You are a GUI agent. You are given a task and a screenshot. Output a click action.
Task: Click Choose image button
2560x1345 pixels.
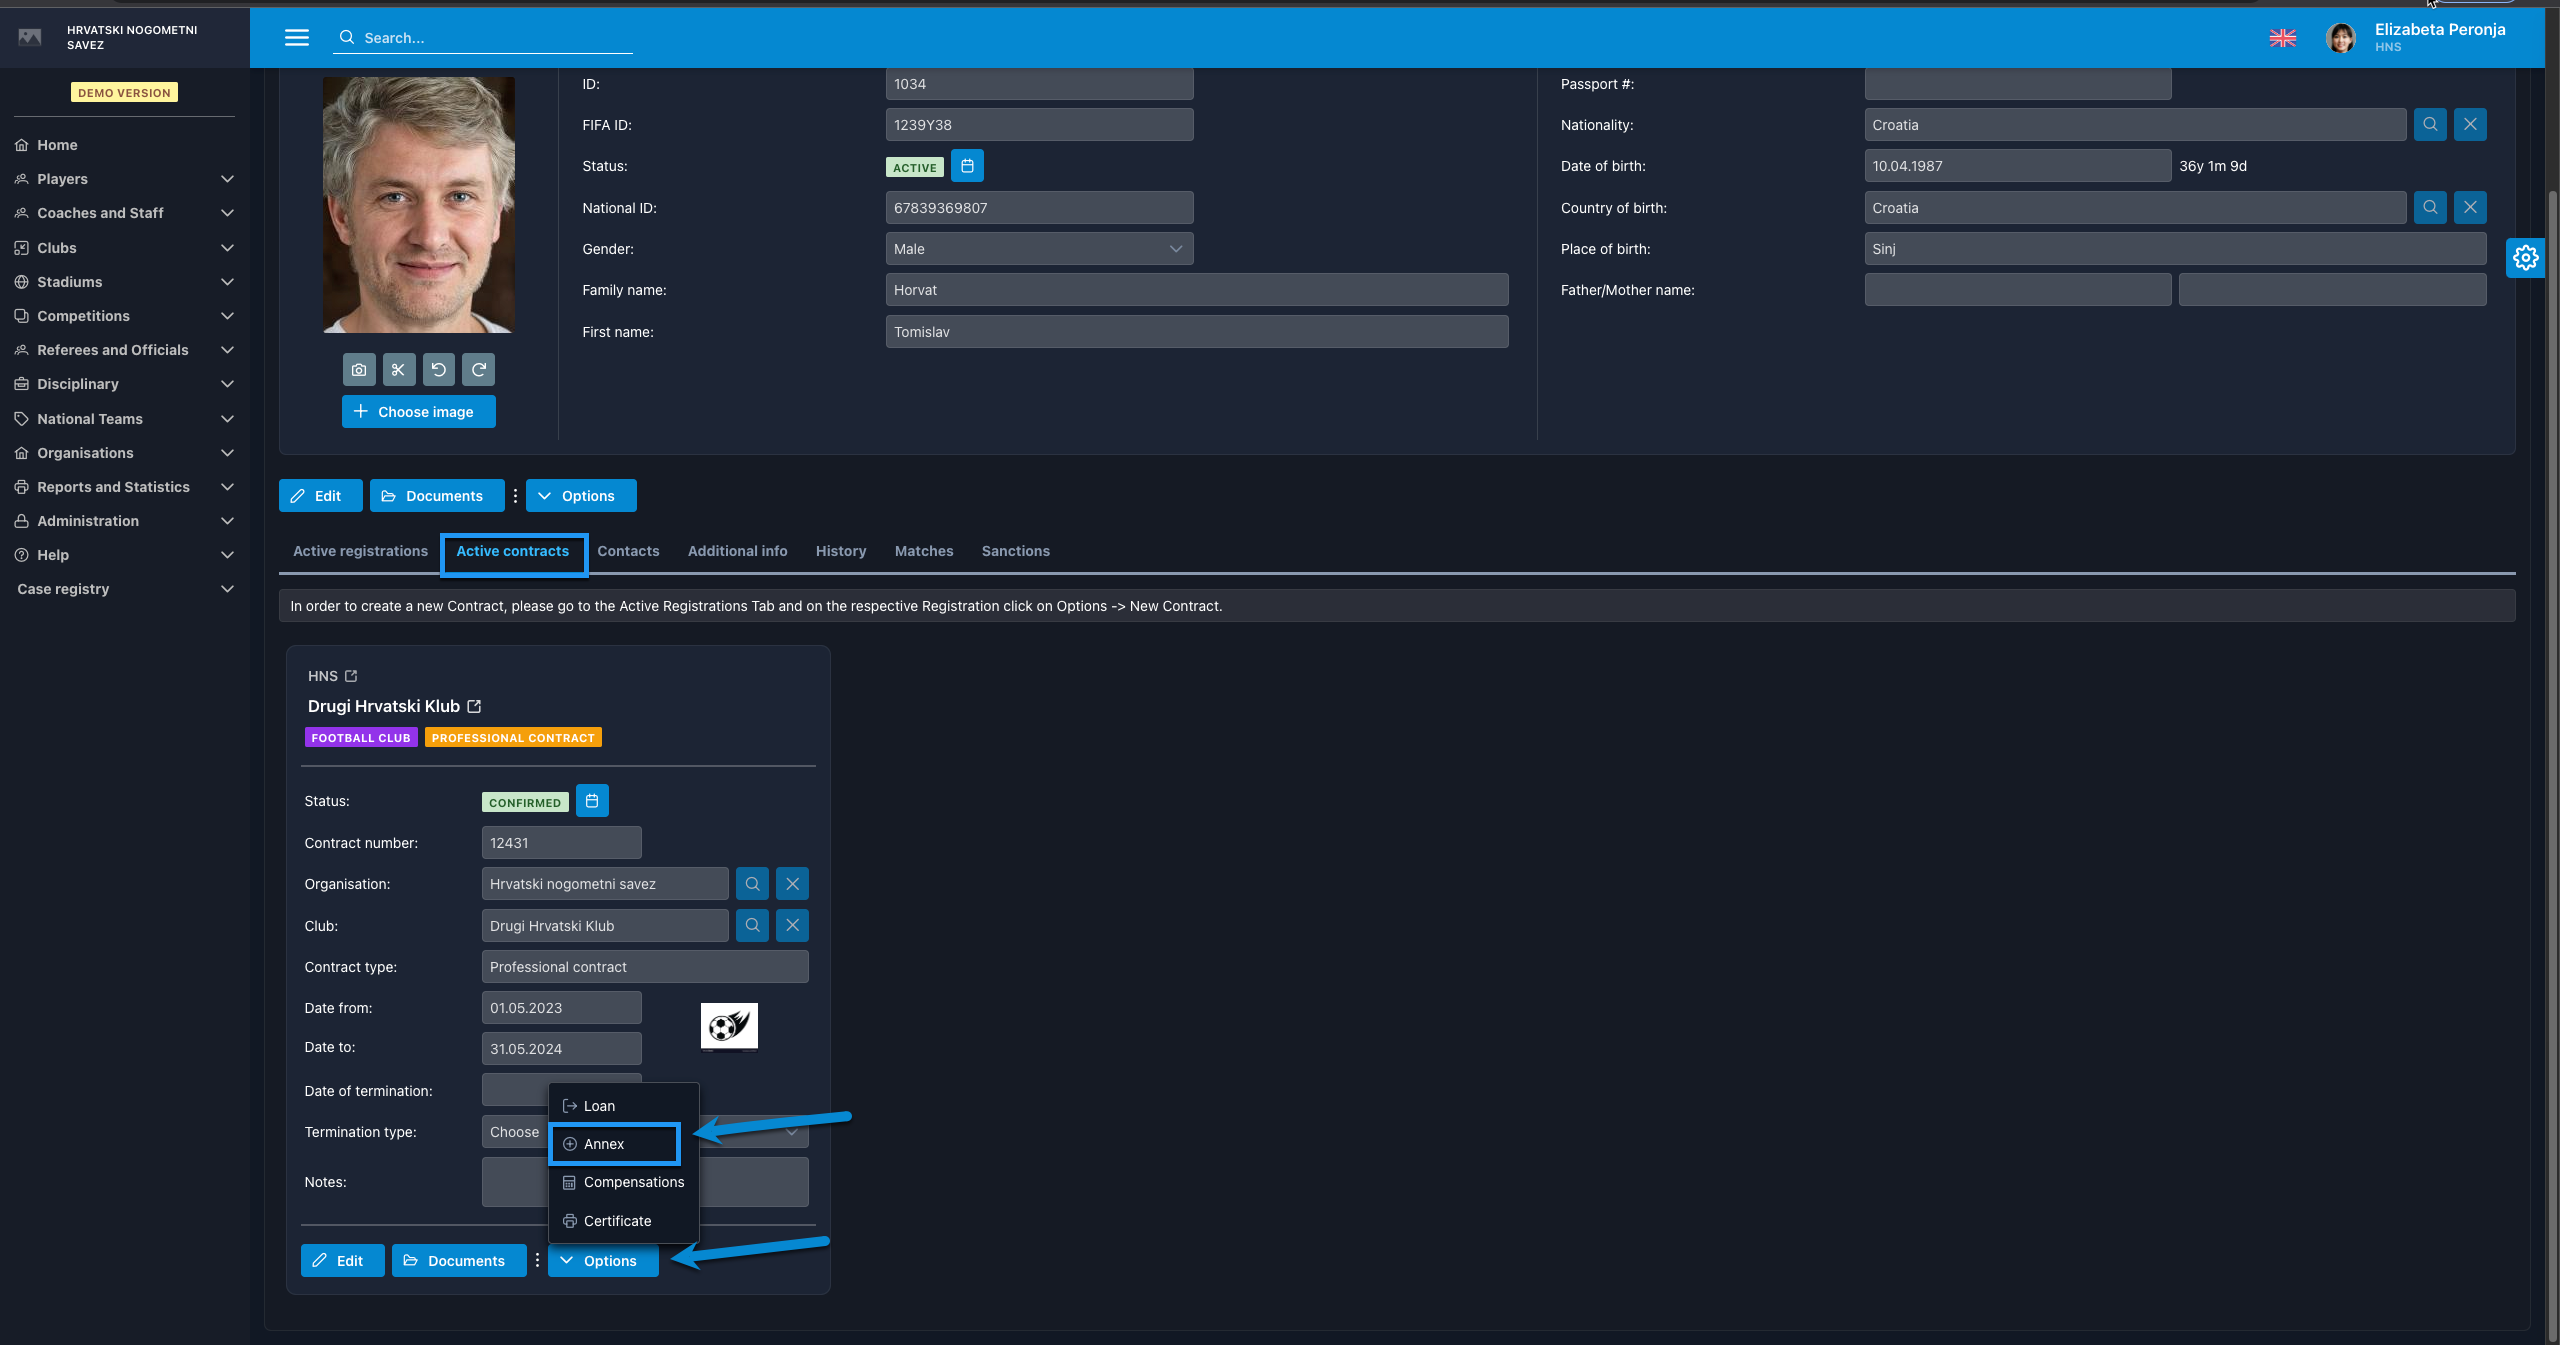pos(418,412)
